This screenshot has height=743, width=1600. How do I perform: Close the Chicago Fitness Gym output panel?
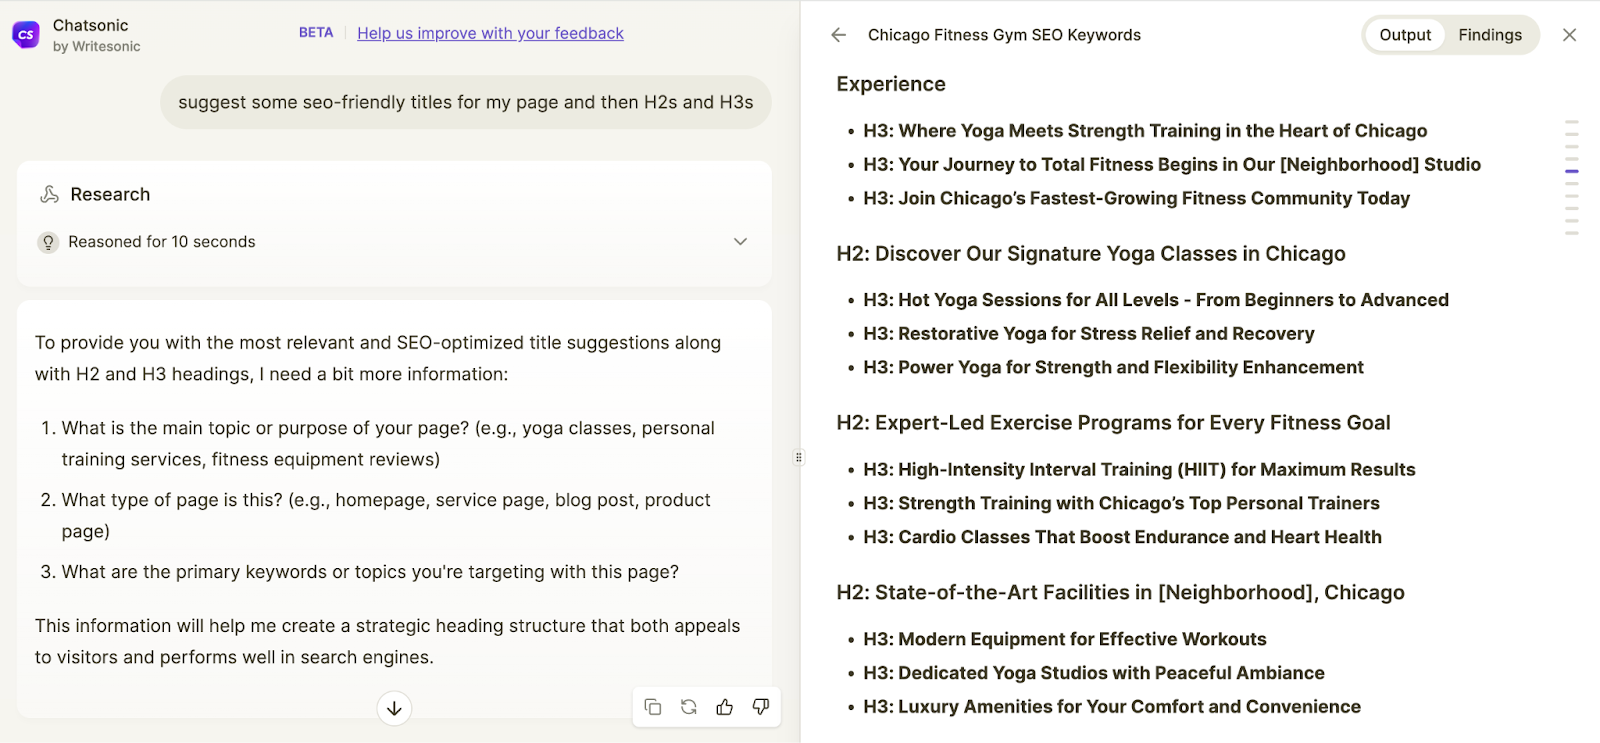1569,35
